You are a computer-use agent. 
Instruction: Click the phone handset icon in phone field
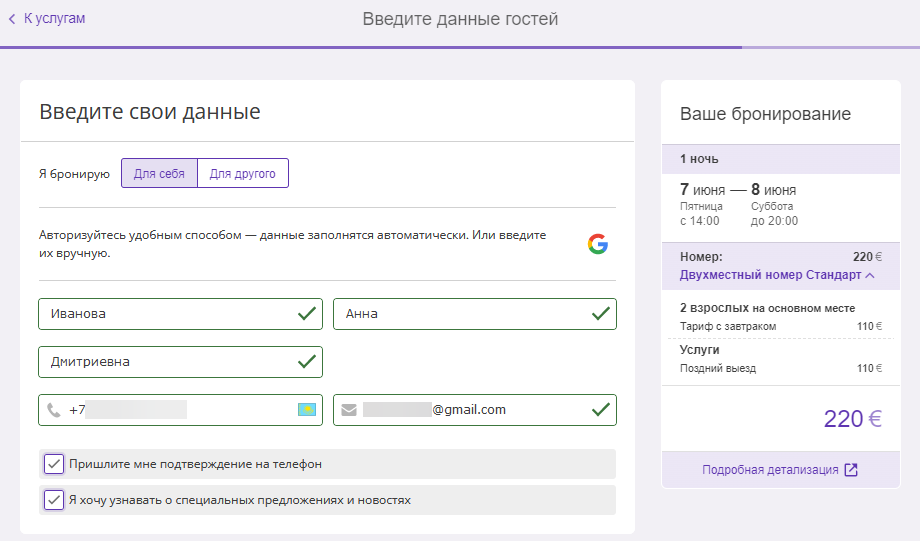point(54,410)
